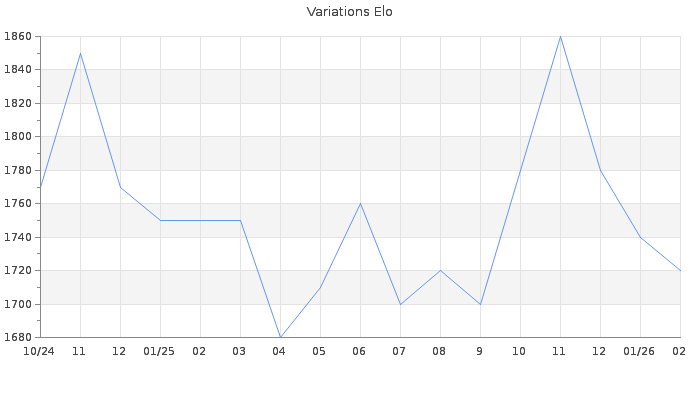Click the data point above month 05

tap(320, 287)
